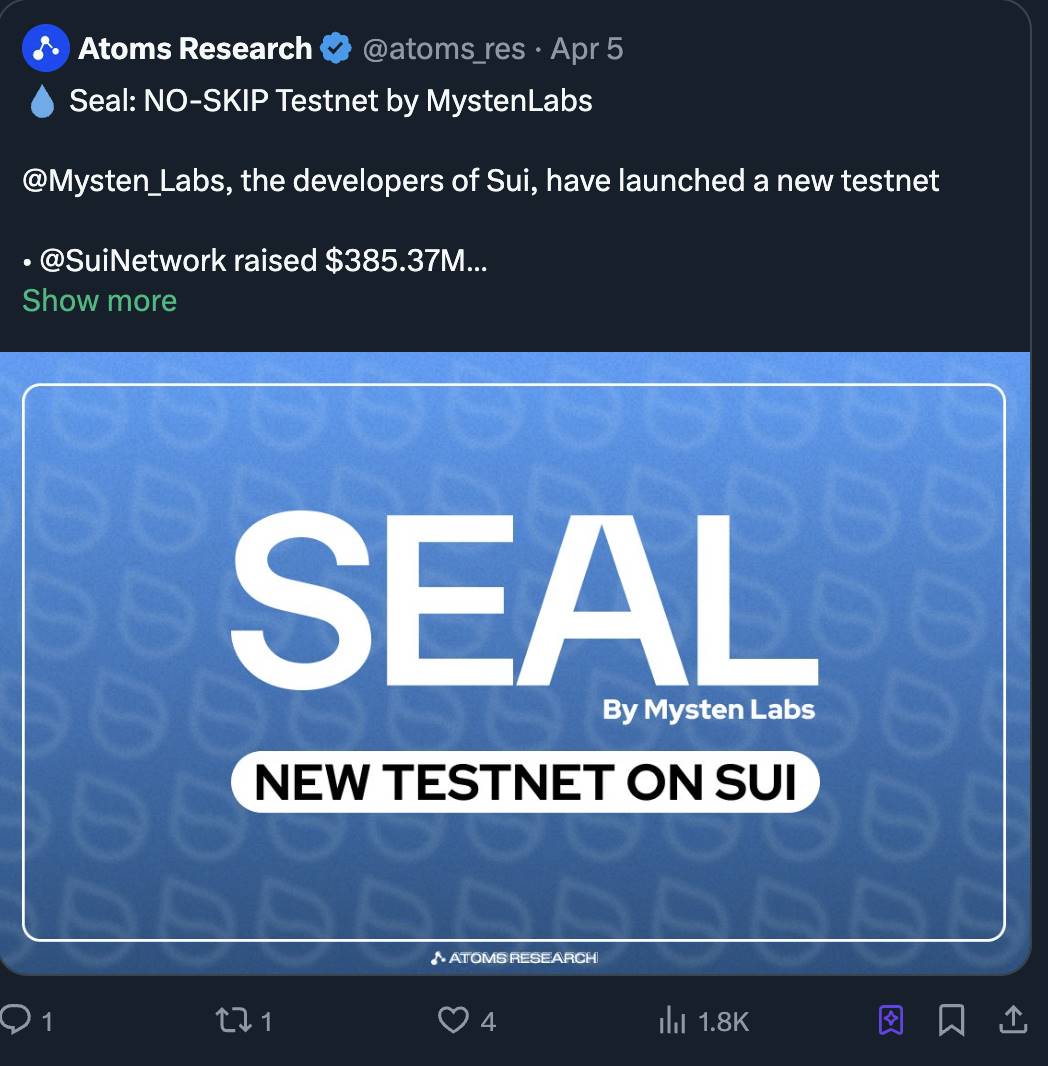
Task: Open the Atoms Research profile avatar
Action: (46, 49)
